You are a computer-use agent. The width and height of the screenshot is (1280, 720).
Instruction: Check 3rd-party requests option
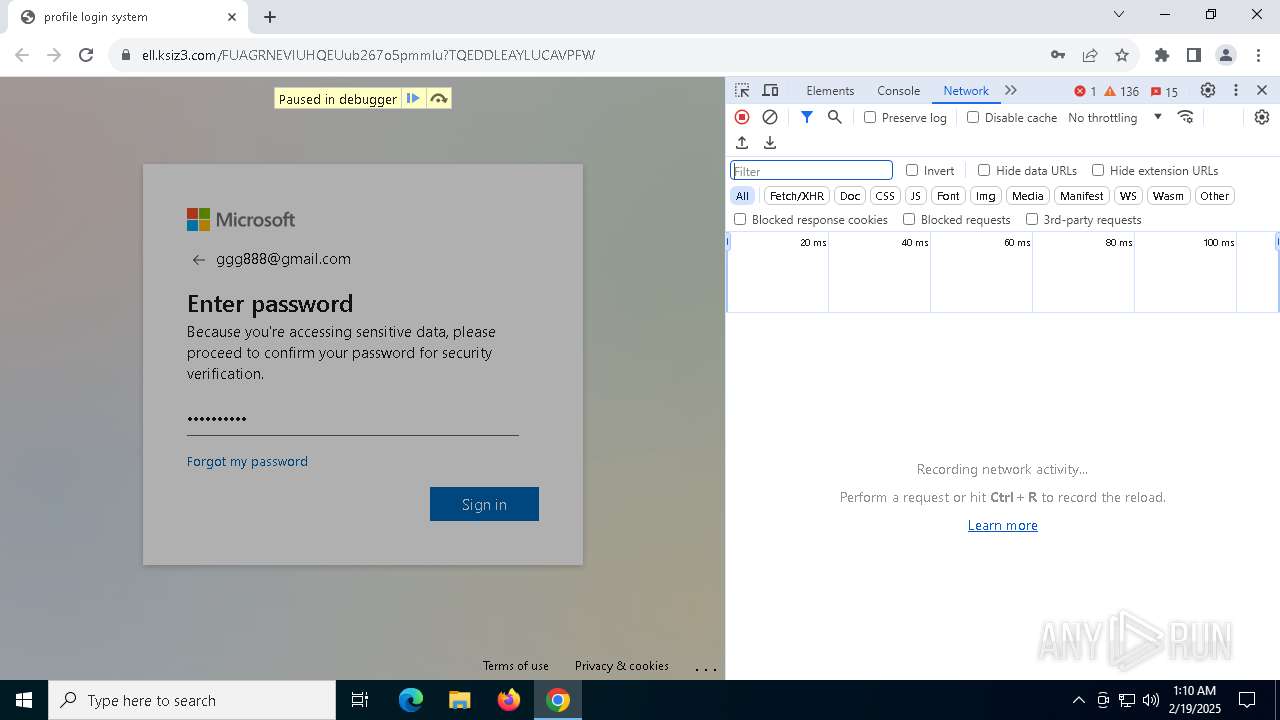[x=1032, y=219]
